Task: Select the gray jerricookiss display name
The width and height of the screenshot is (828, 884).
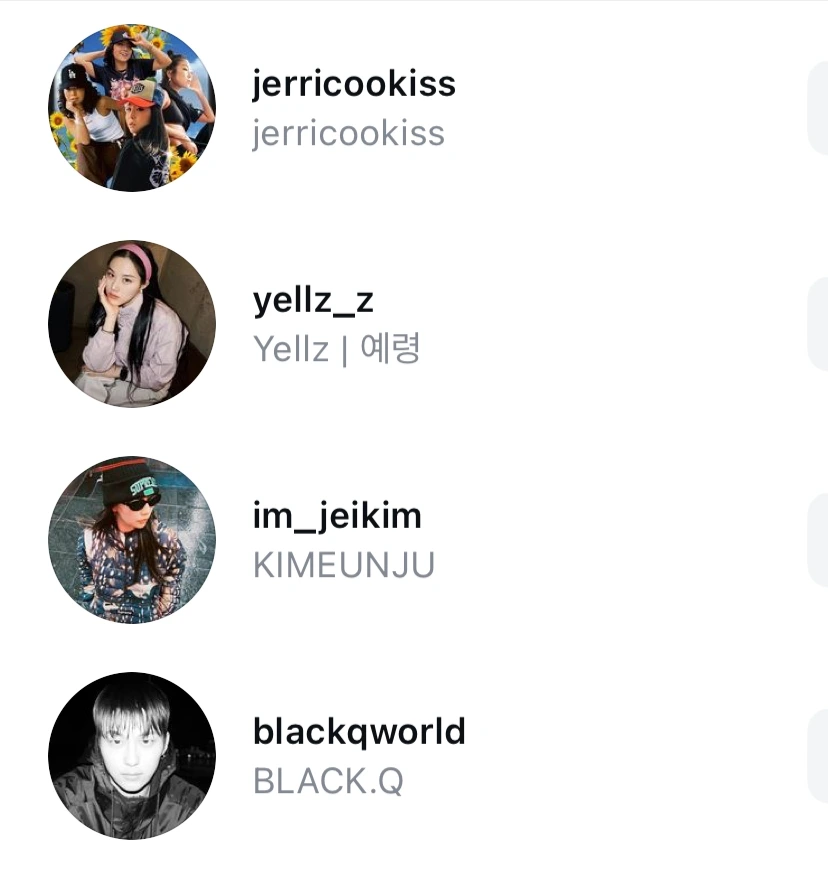Action: point(348,134)
